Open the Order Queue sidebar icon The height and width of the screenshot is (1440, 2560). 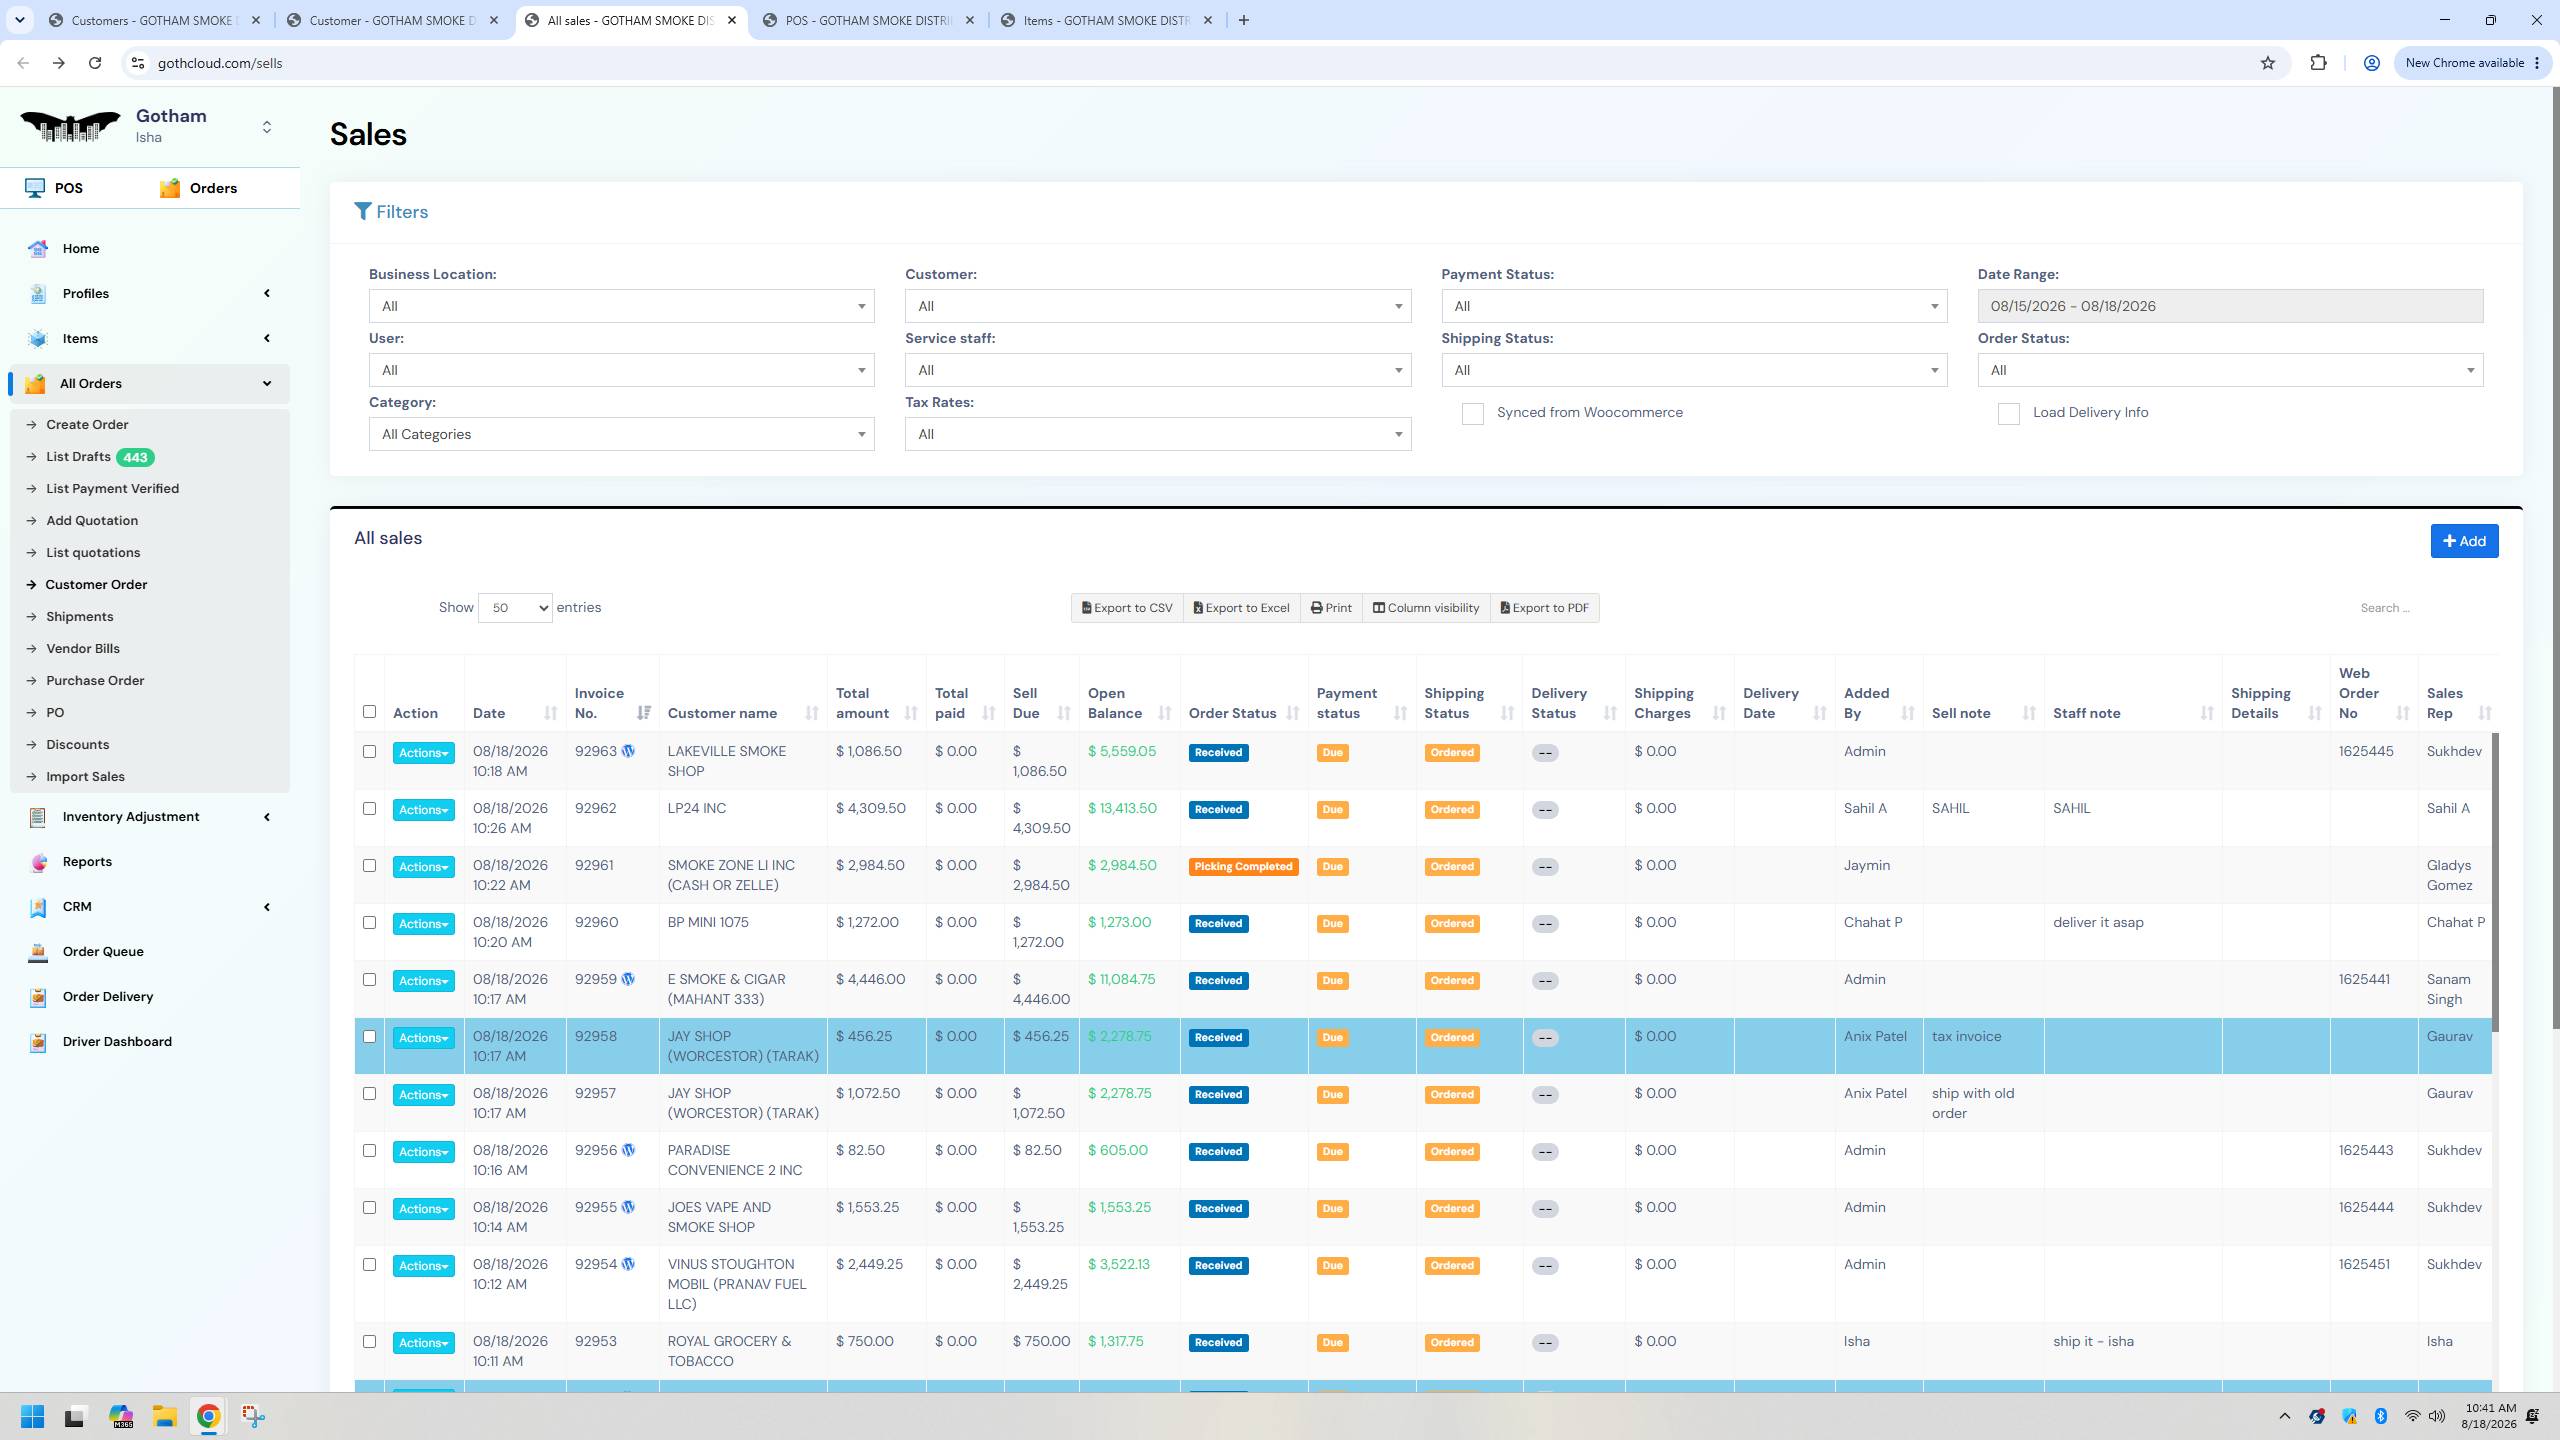click(38, 952)
